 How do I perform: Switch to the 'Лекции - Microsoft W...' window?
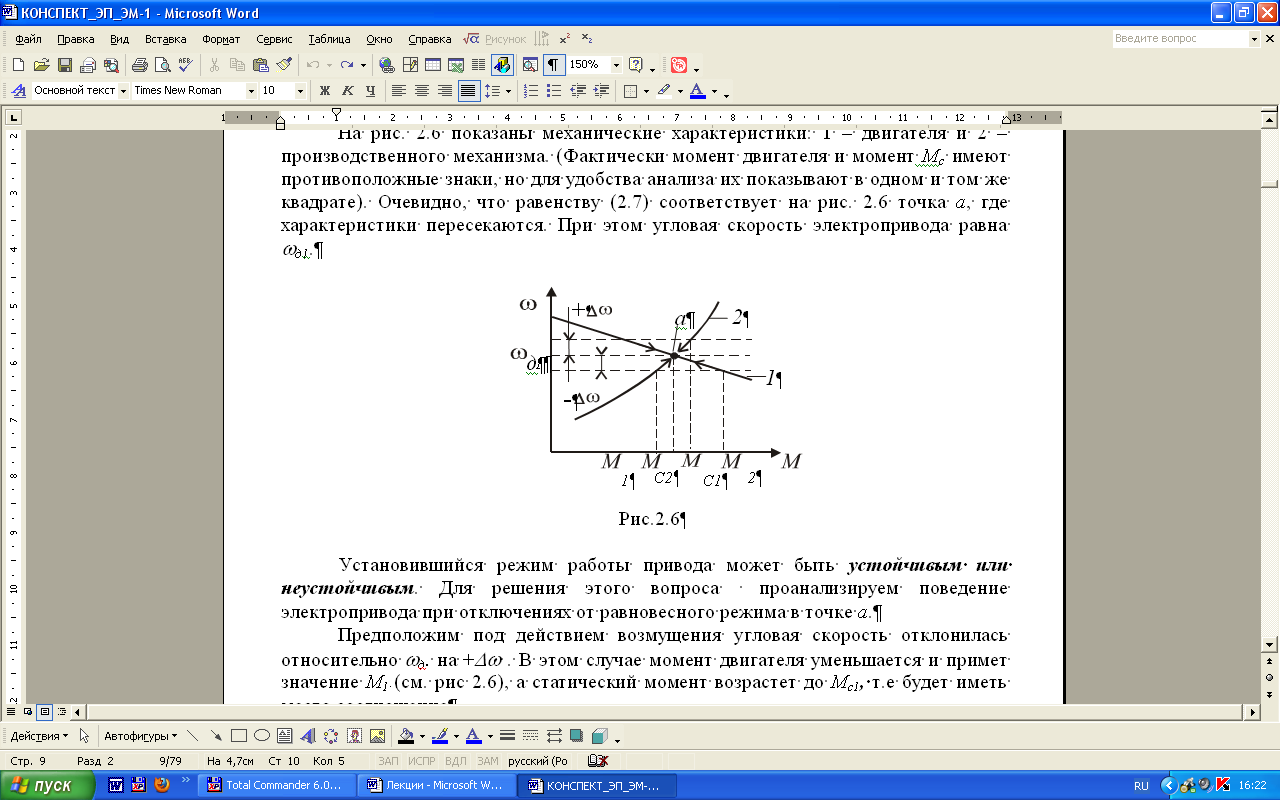[436, 786]
